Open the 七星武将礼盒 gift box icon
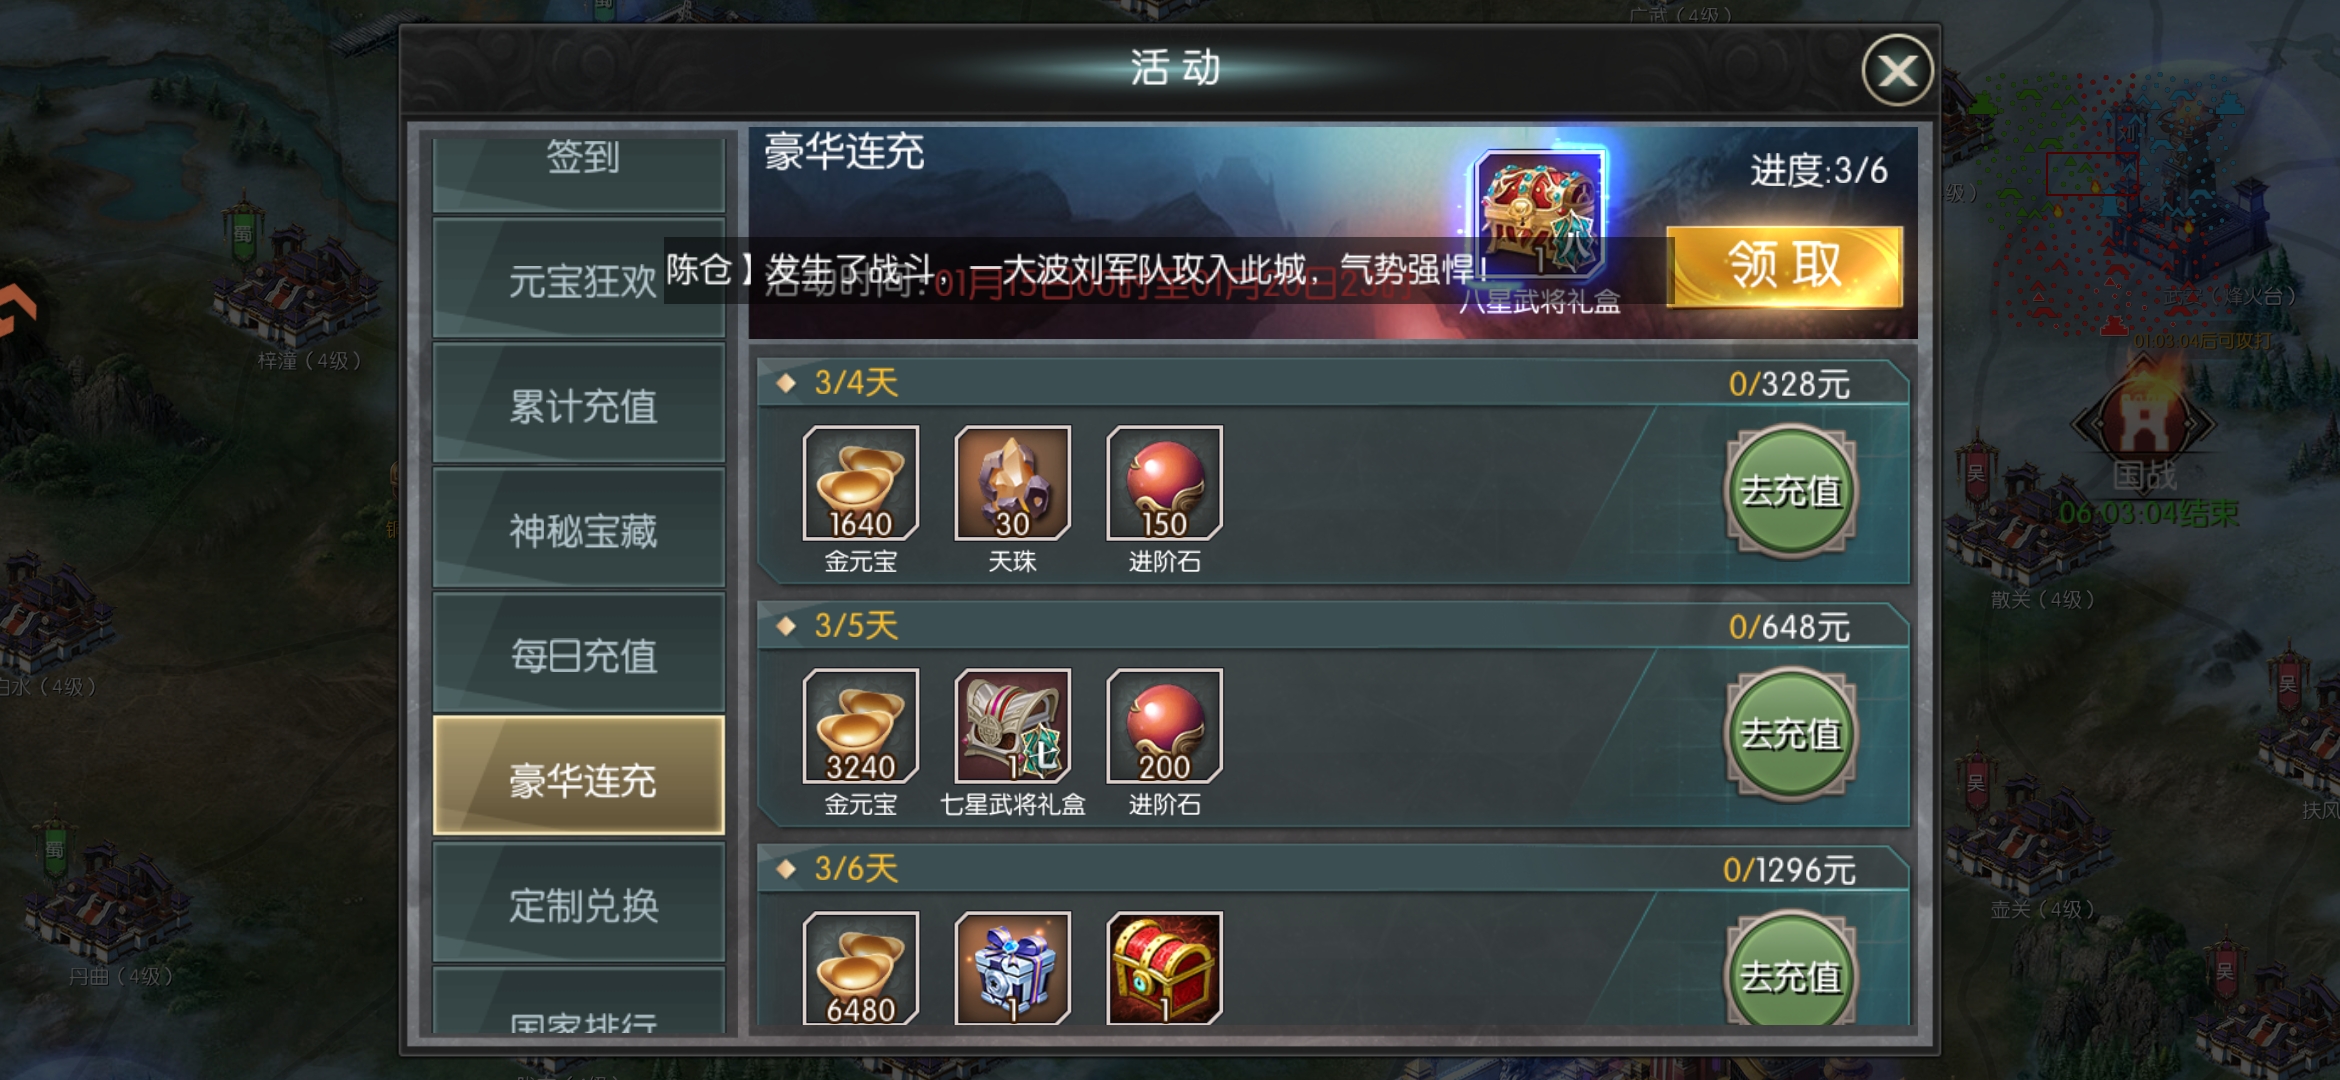This screenshot has height=1080, width=2340. coord(1012,726)
